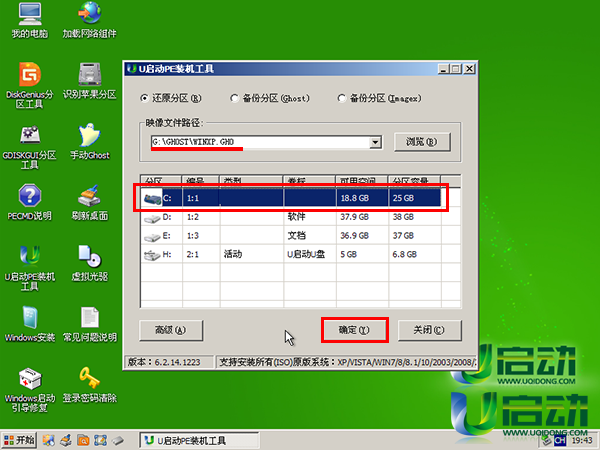Select 还原分区 radio option
Screen dimensions: 600x450
tap(145, 98)
